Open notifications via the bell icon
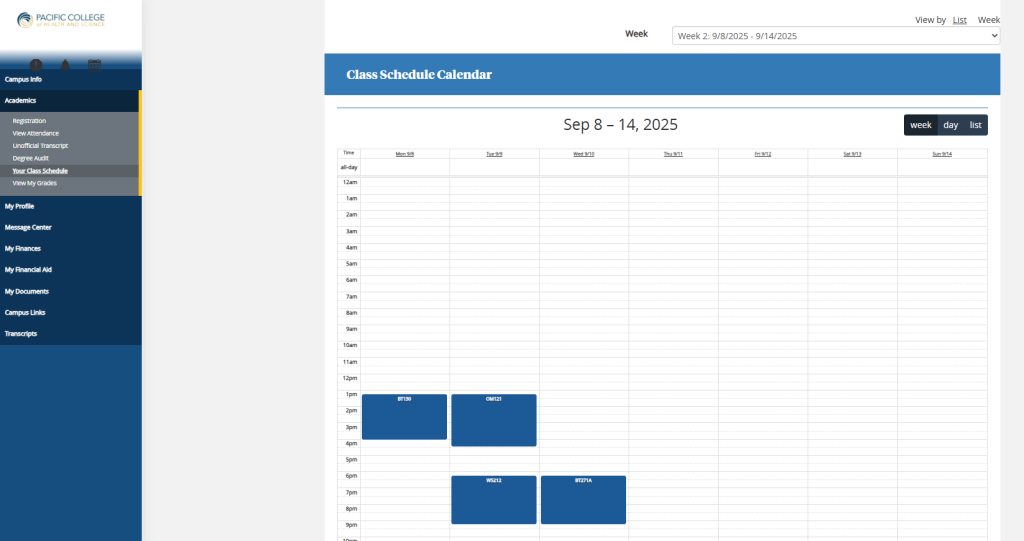The image size is (1024, 541). point(65,66)
